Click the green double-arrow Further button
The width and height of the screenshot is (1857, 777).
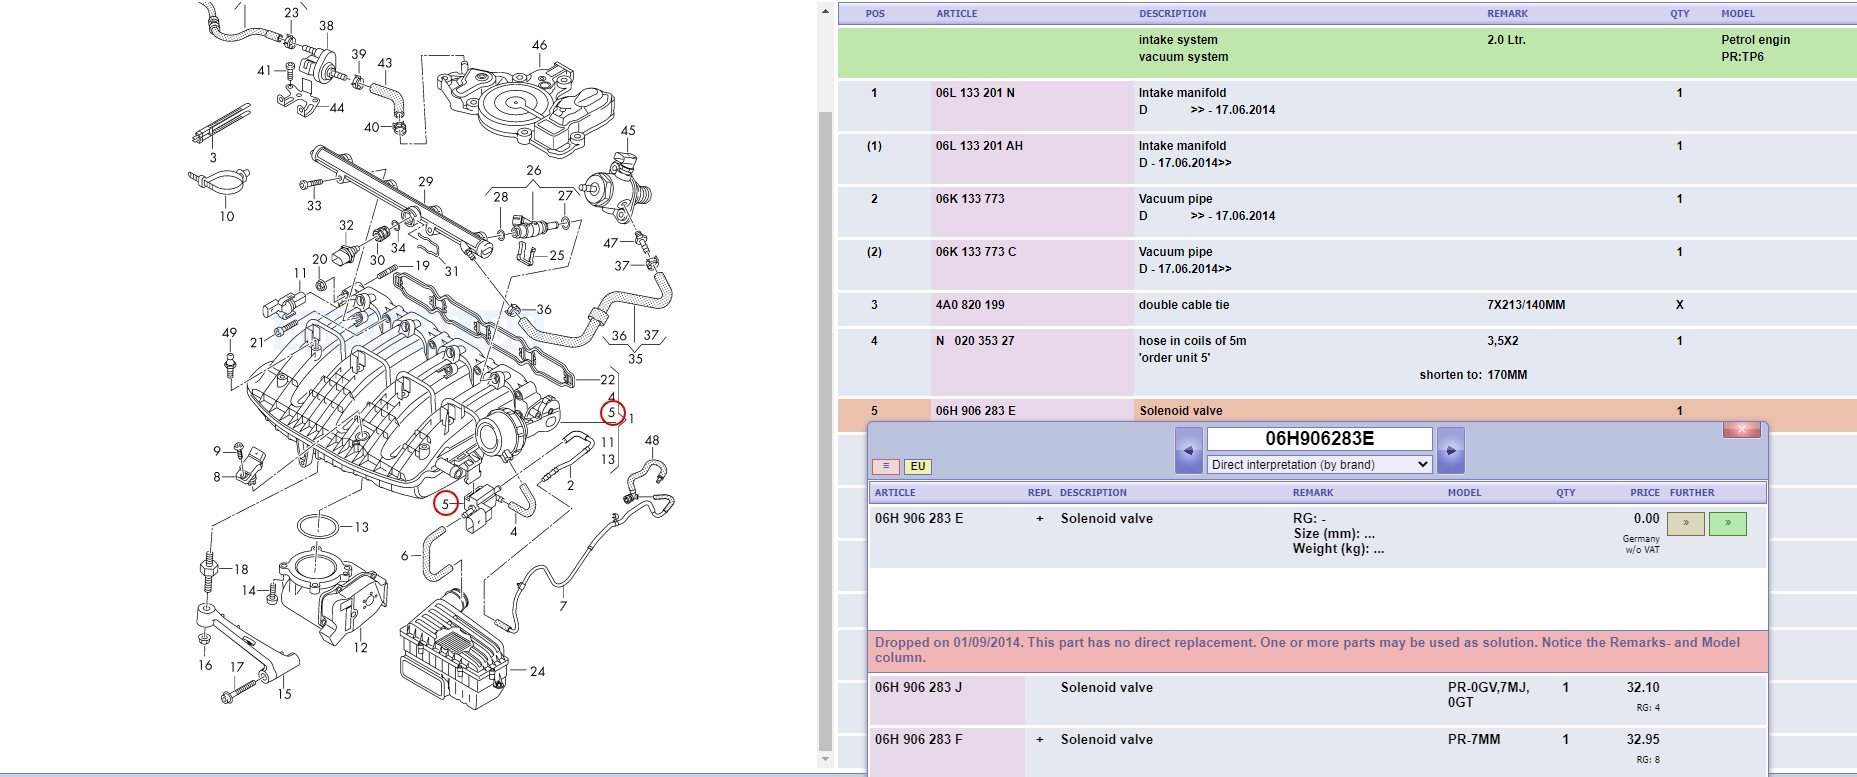tap(1727, 523)
